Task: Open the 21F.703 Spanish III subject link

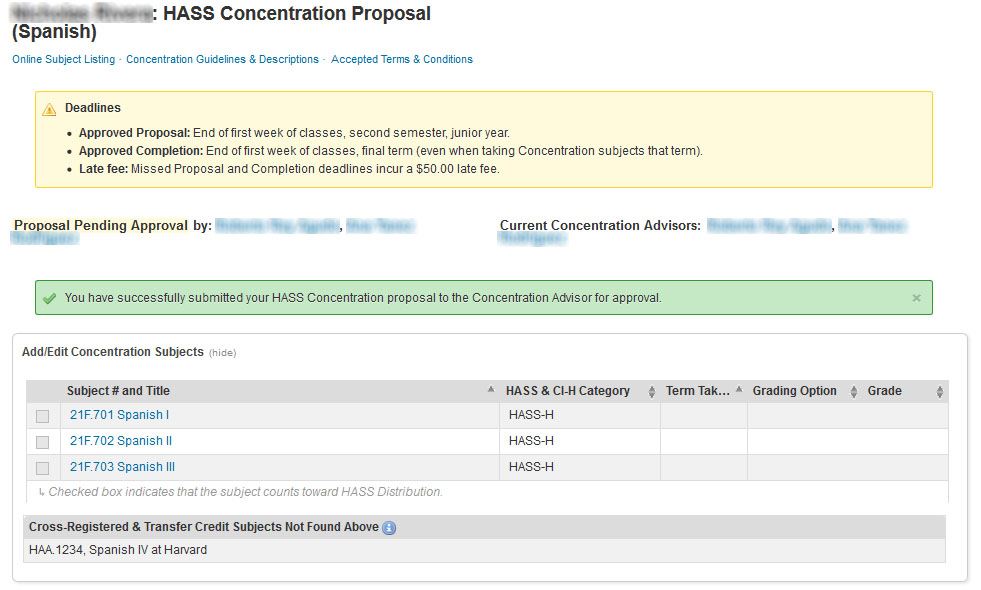Action: (x=122, y=467)
